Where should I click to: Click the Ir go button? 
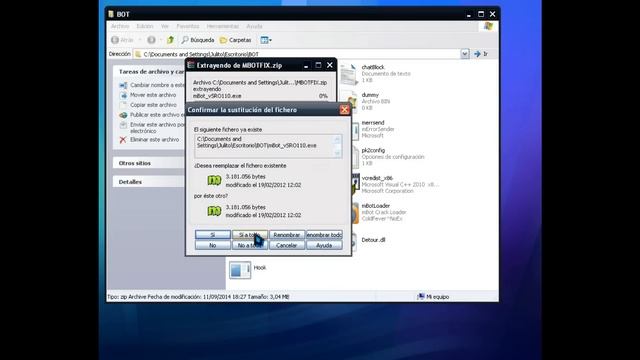(x=481, y=54)
